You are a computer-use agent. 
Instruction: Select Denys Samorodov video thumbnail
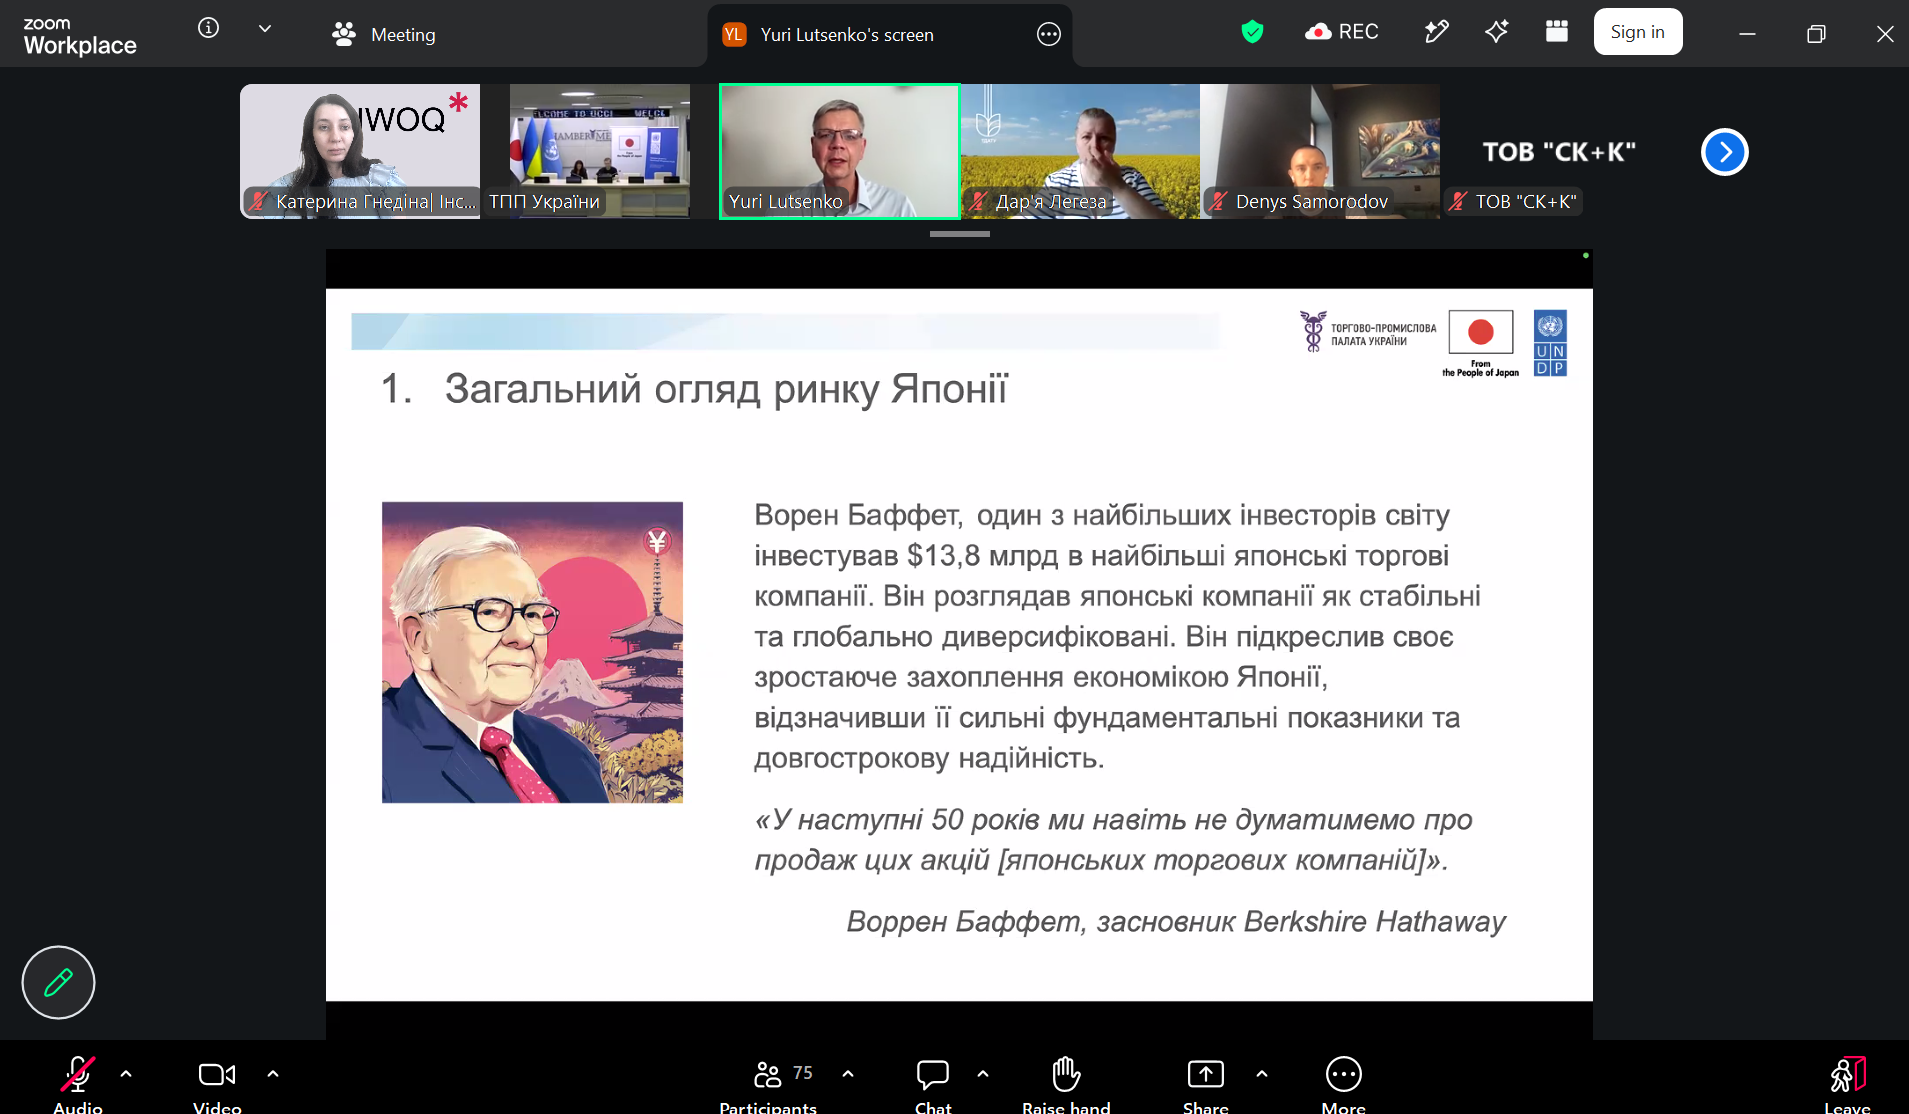point(1320,151)
